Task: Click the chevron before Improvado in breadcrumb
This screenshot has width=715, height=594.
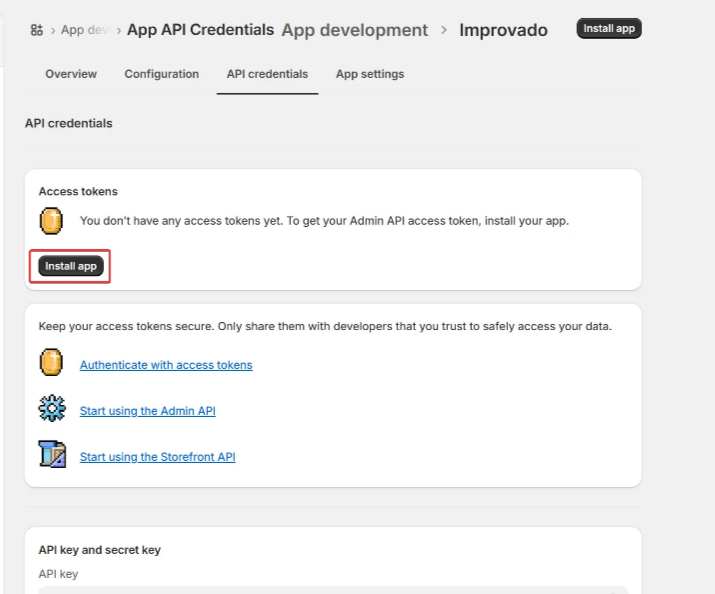Action: coord(444,30)
